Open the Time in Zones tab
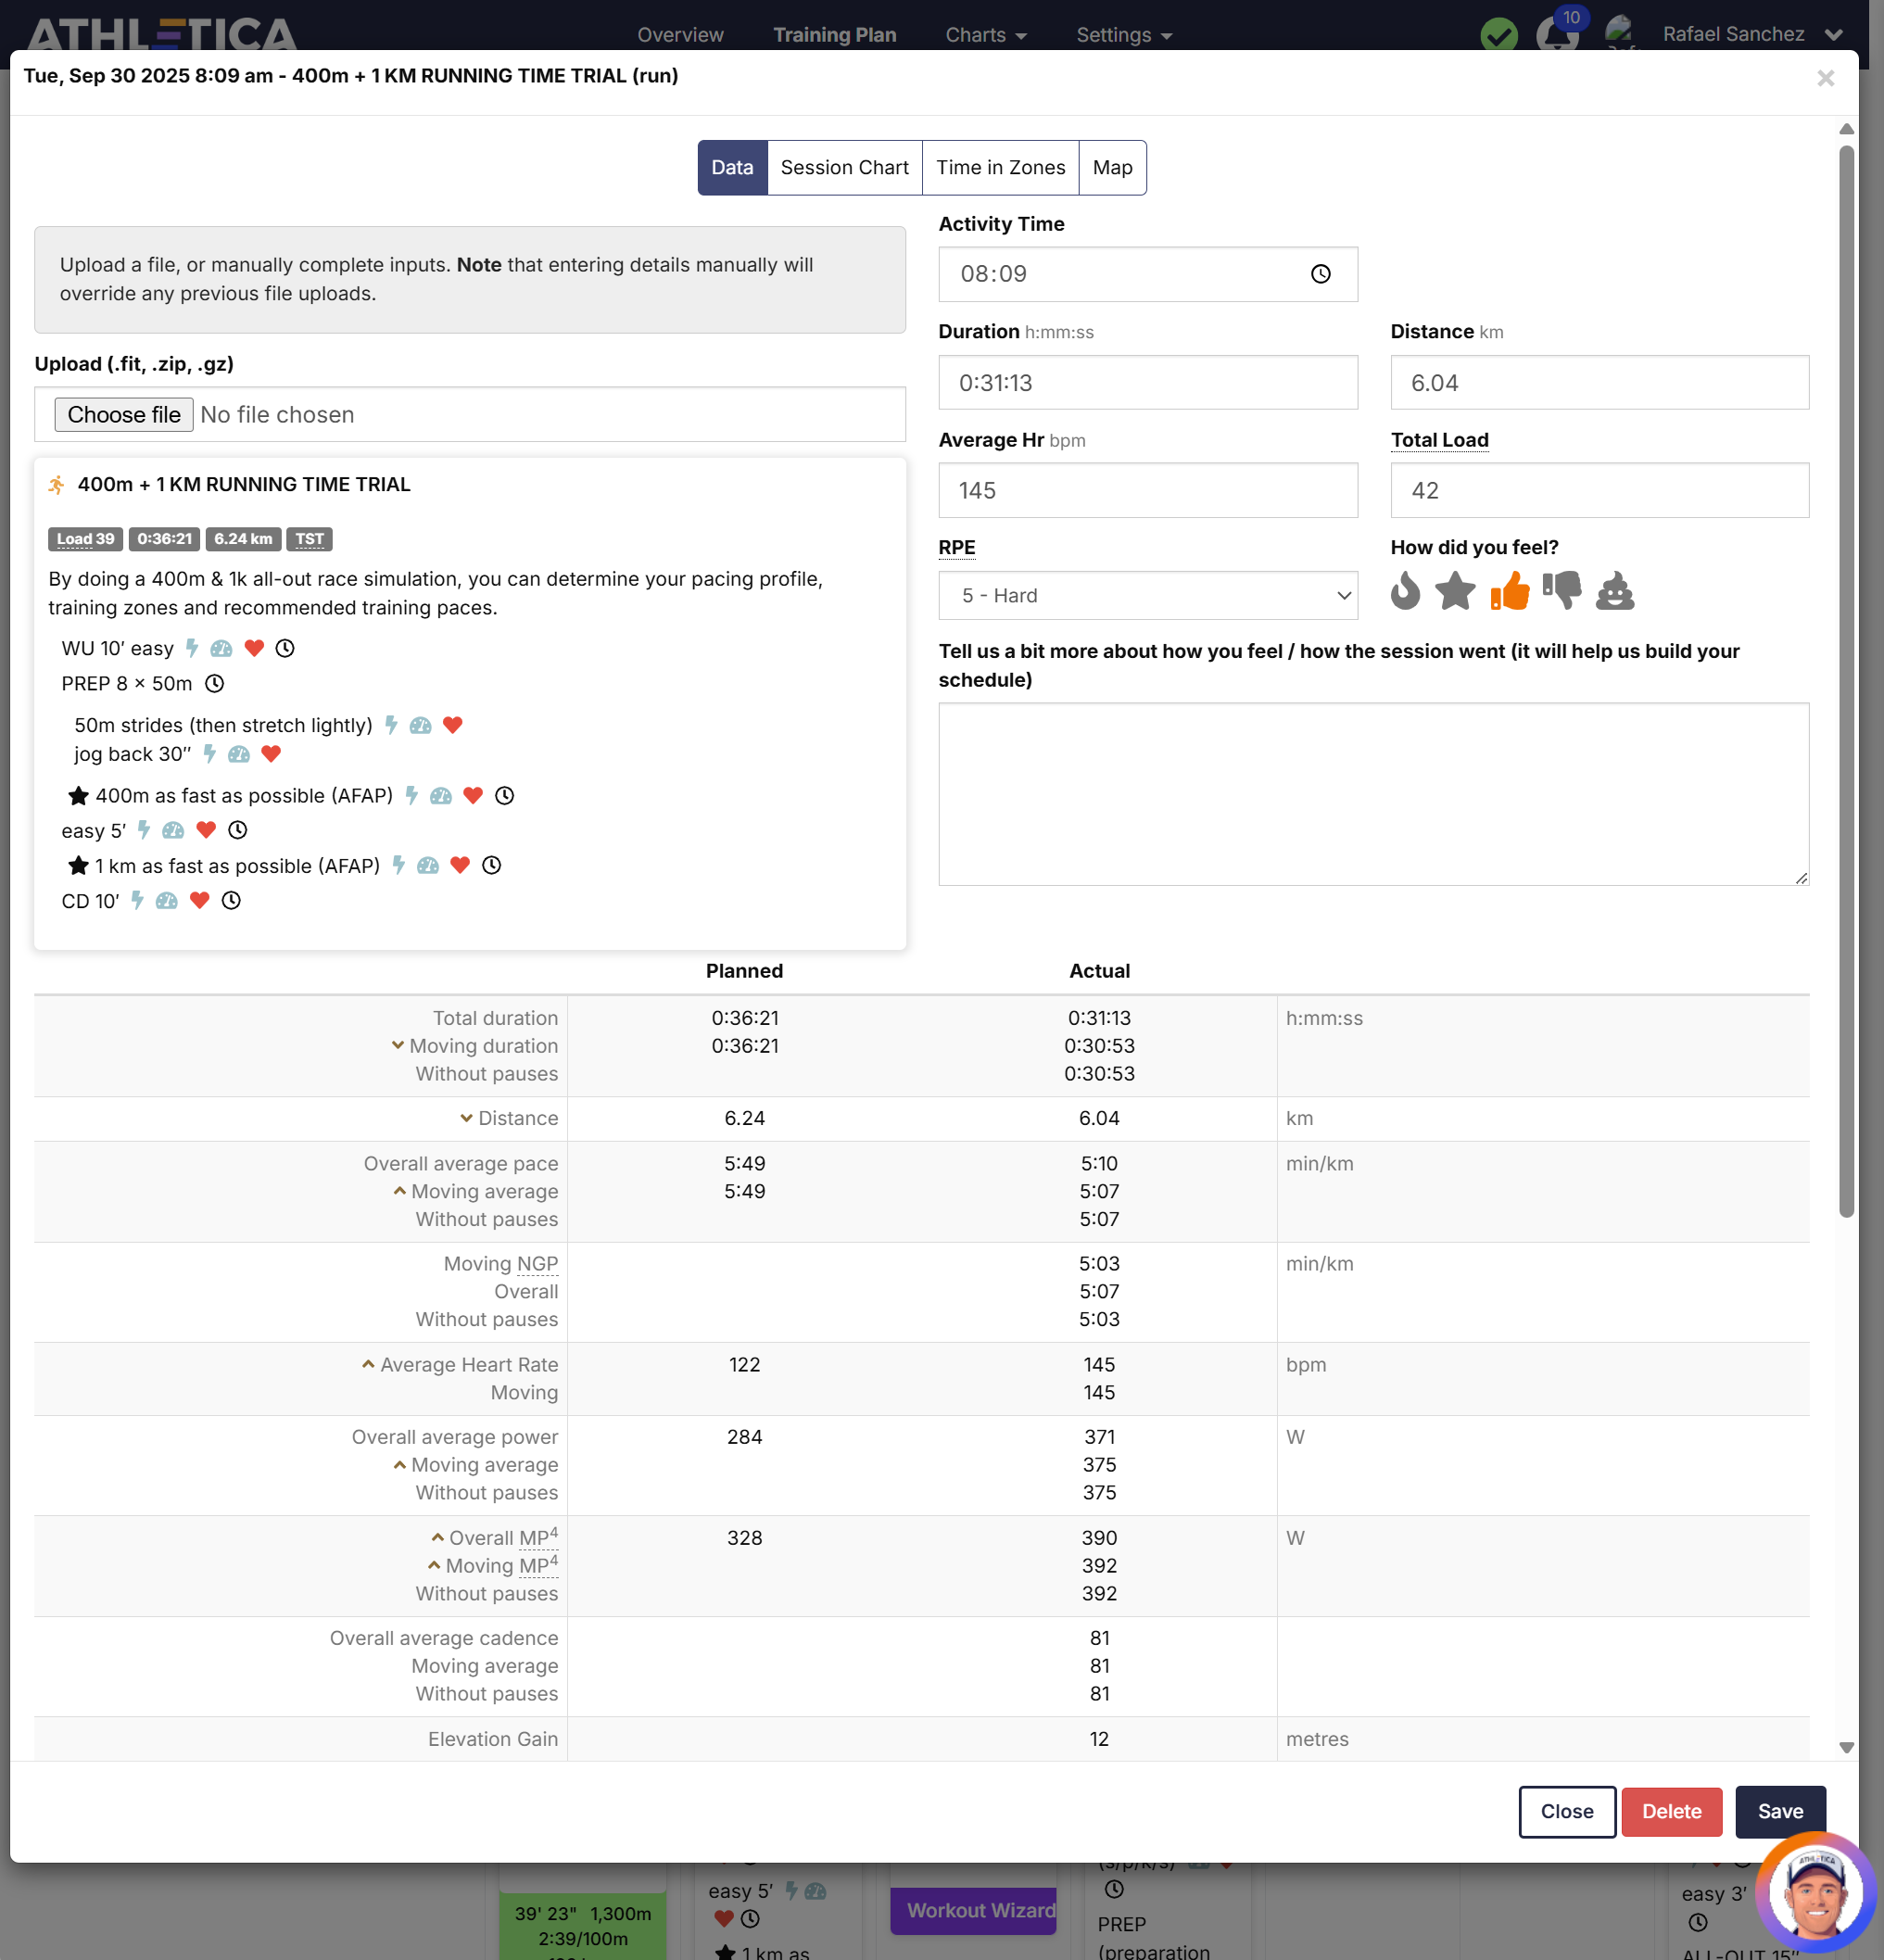The height and width of the screenshot is (1960, 1884). [x=1000, y=168]
